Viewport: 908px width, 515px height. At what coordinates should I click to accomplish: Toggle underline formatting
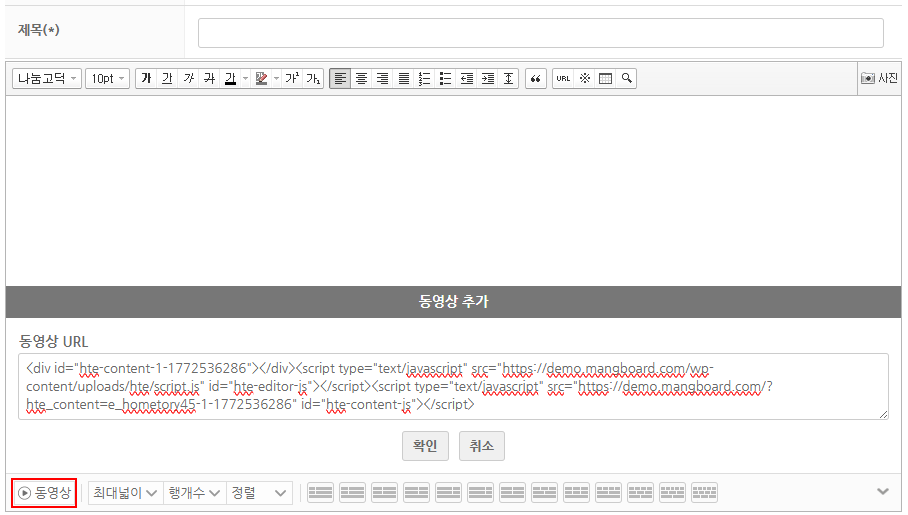(x=167, y=78)
